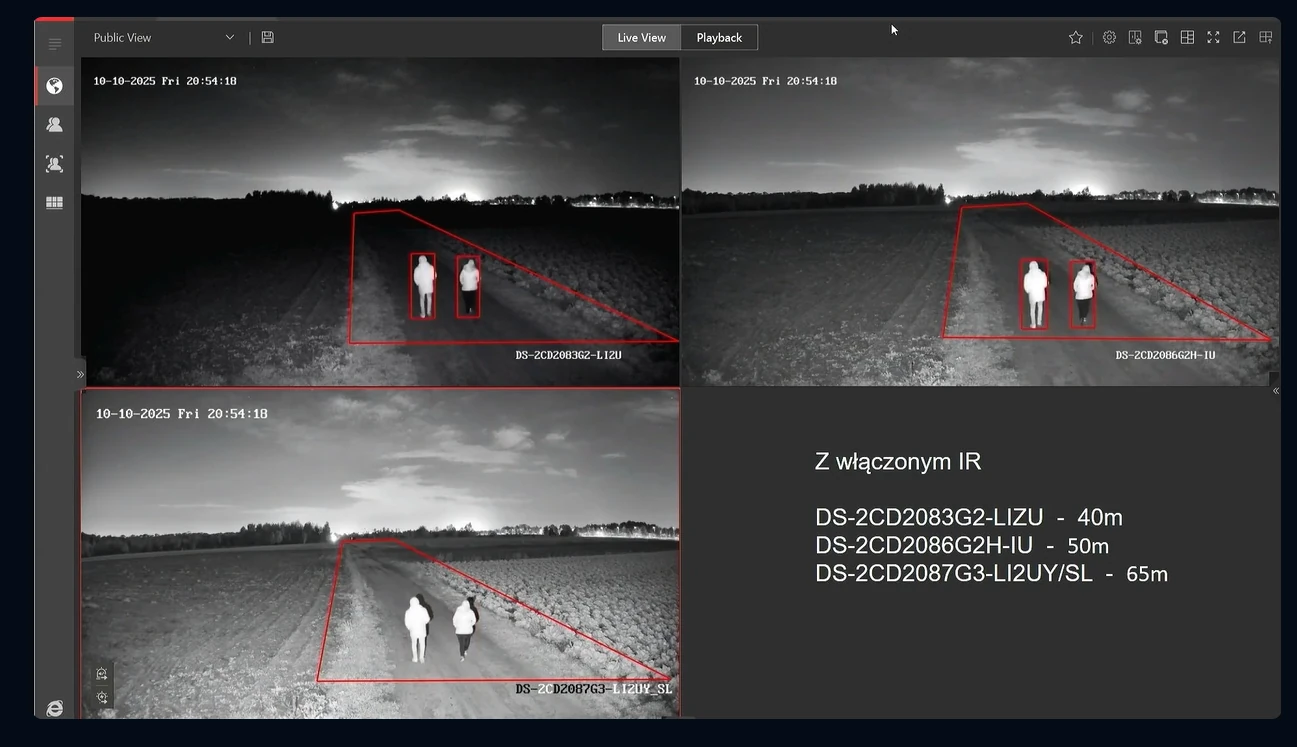
Task: Open the hamburger menu in the sidebar
Action: [54, 44]
